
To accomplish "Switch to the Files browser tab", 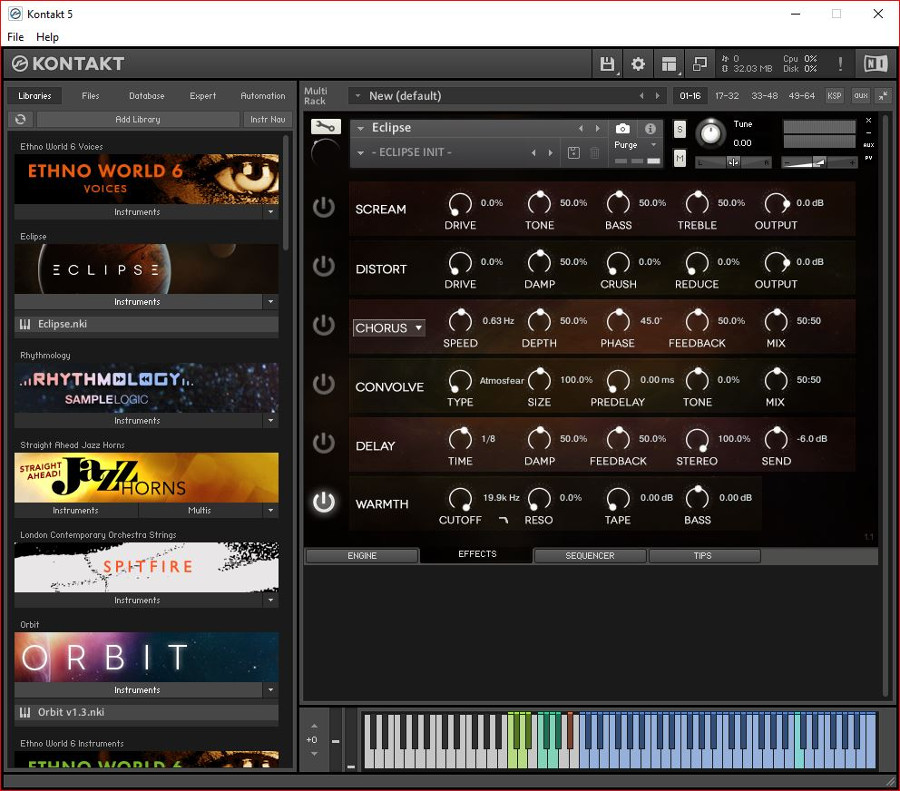I will (90, 96).
